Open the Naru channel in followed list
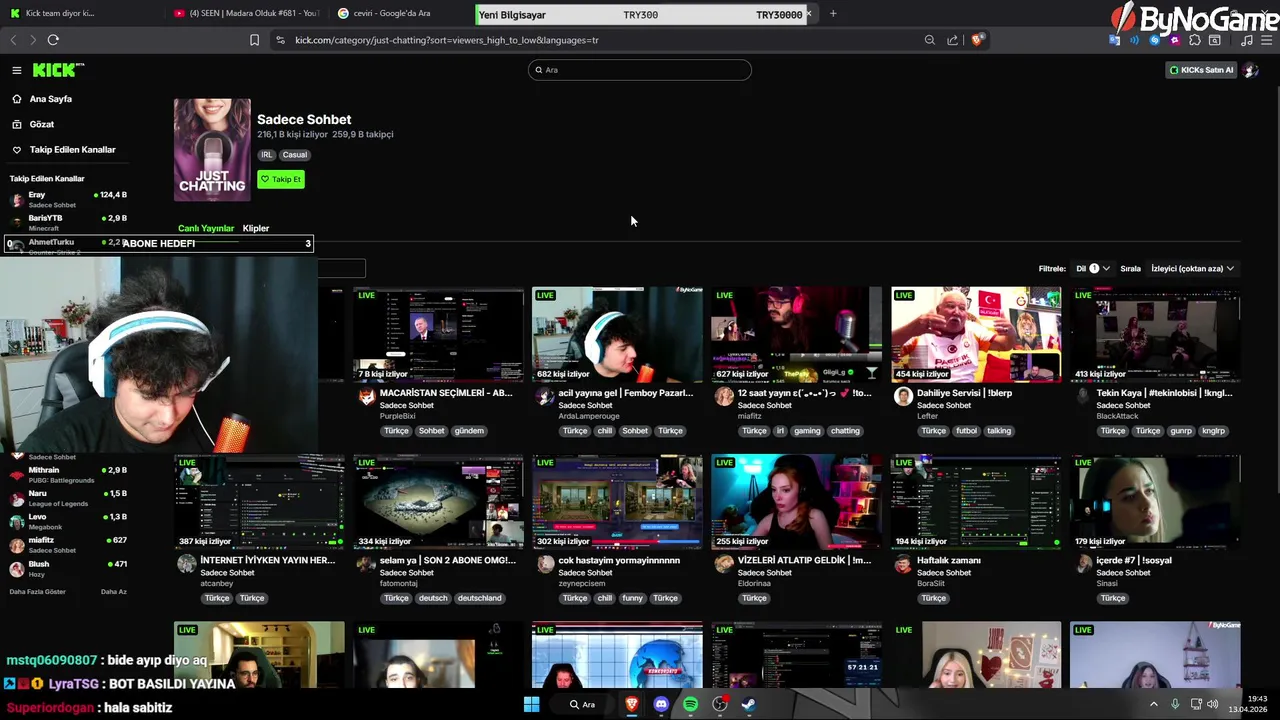1280x720 pixels. pos(68,498)
